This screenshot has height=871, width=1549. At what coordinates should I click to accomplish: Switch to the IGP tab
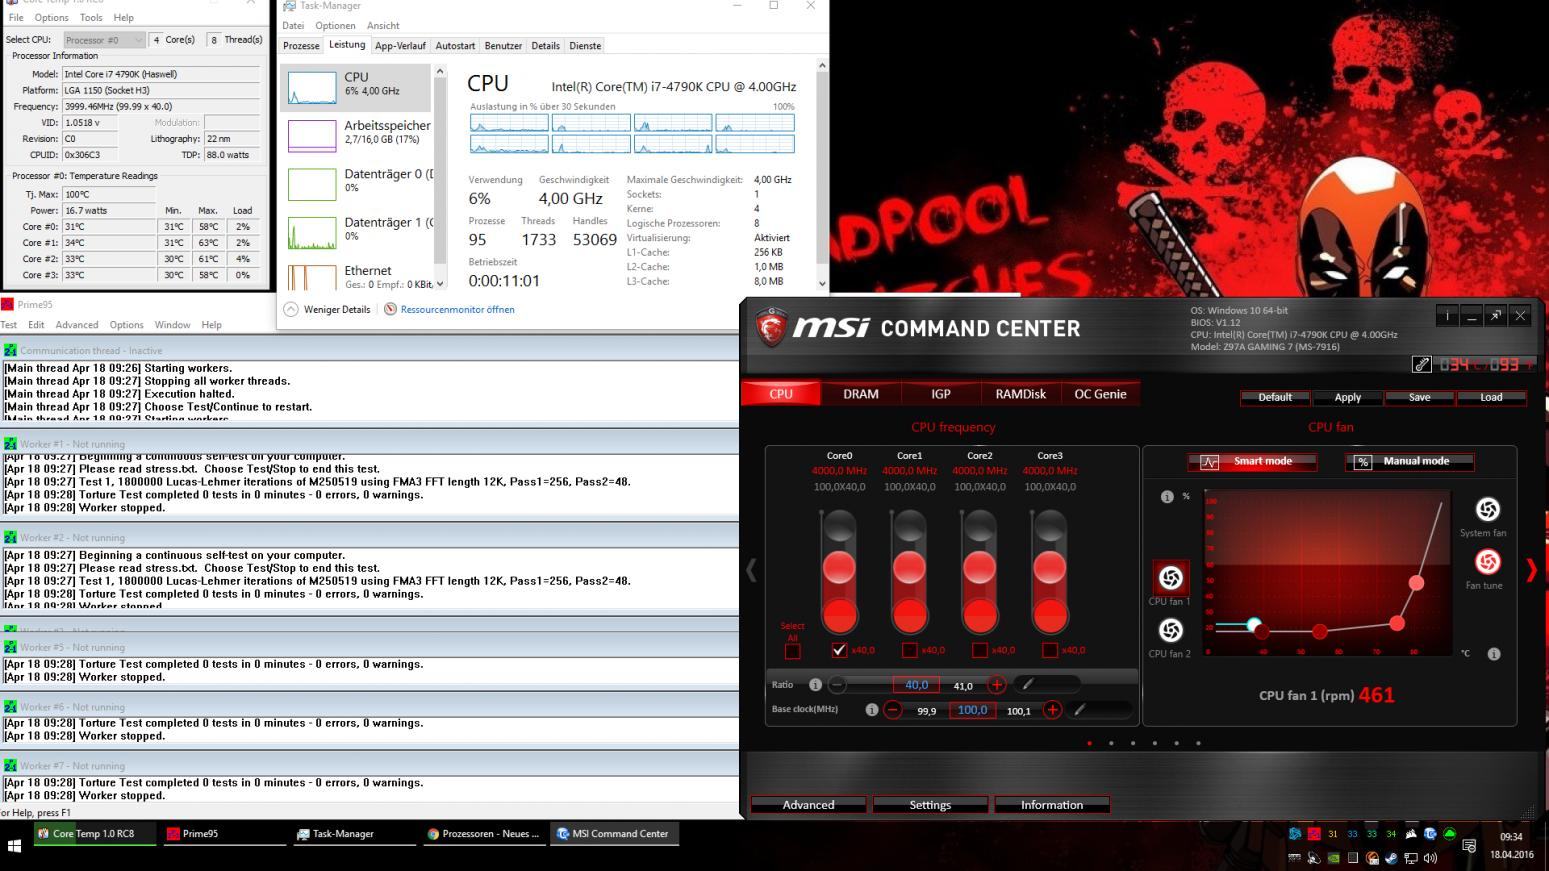[941, 394]
